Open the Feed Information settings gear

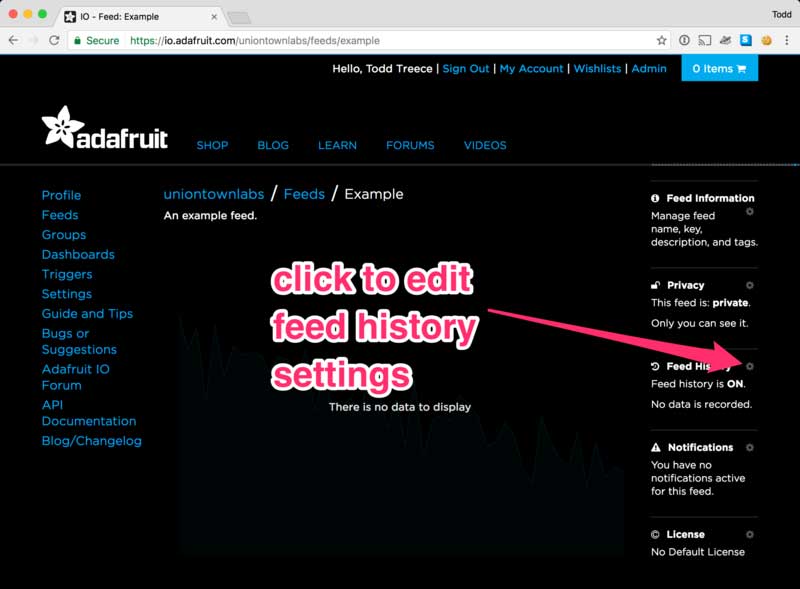click(750, 212)
